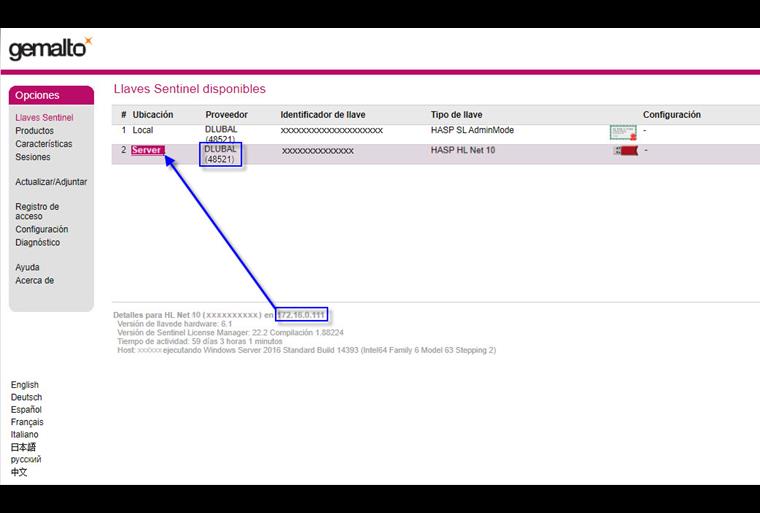Viewport: 760px width, 513px height.
Task: Click the Ubicación column header
Action: (x=153, y=114)
